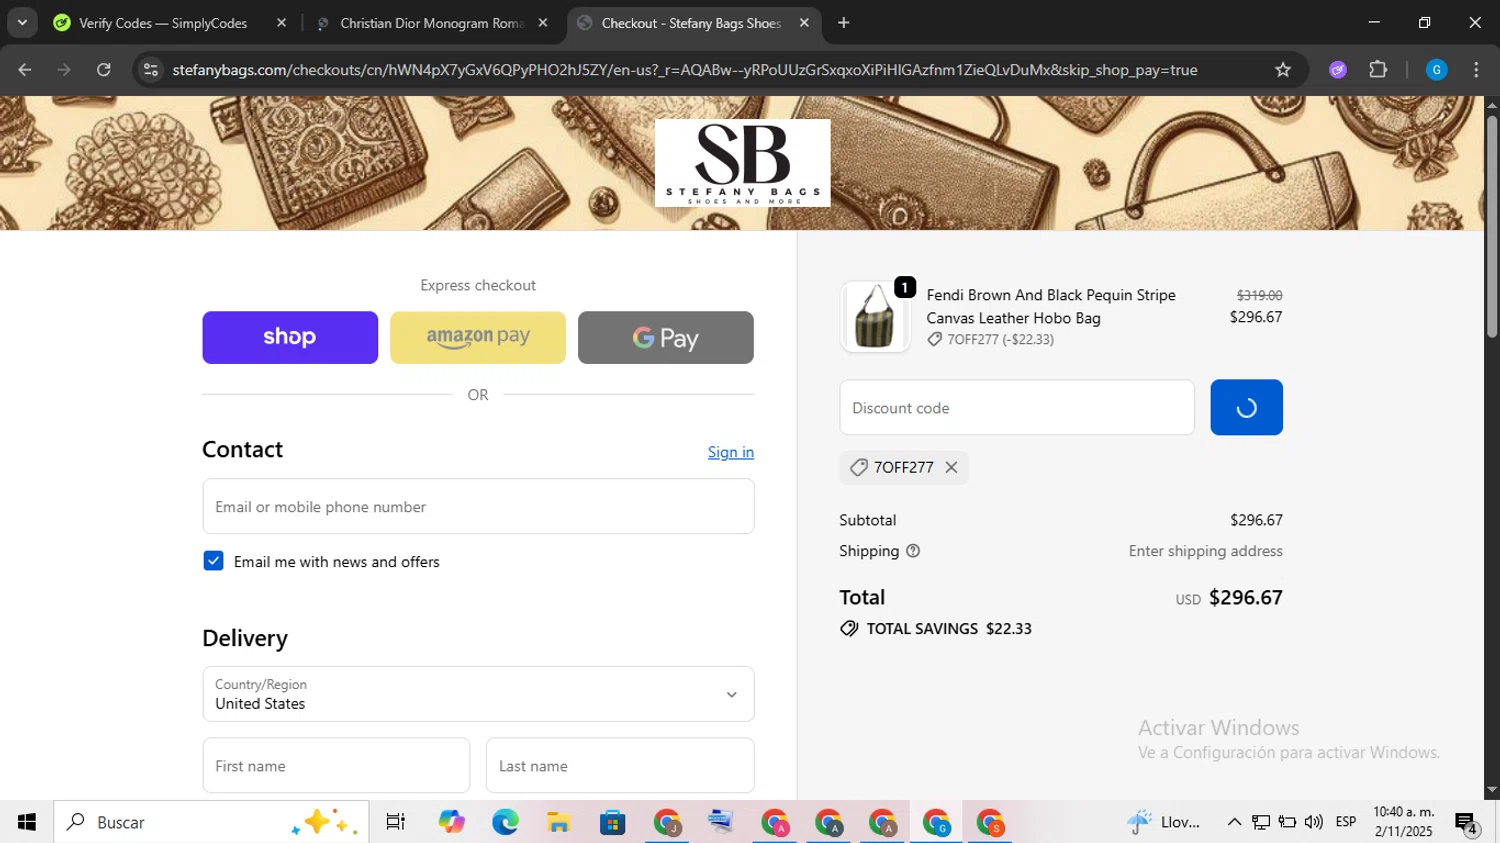Click the address bar URL
1500x843 pixels.
coord(684,70)
